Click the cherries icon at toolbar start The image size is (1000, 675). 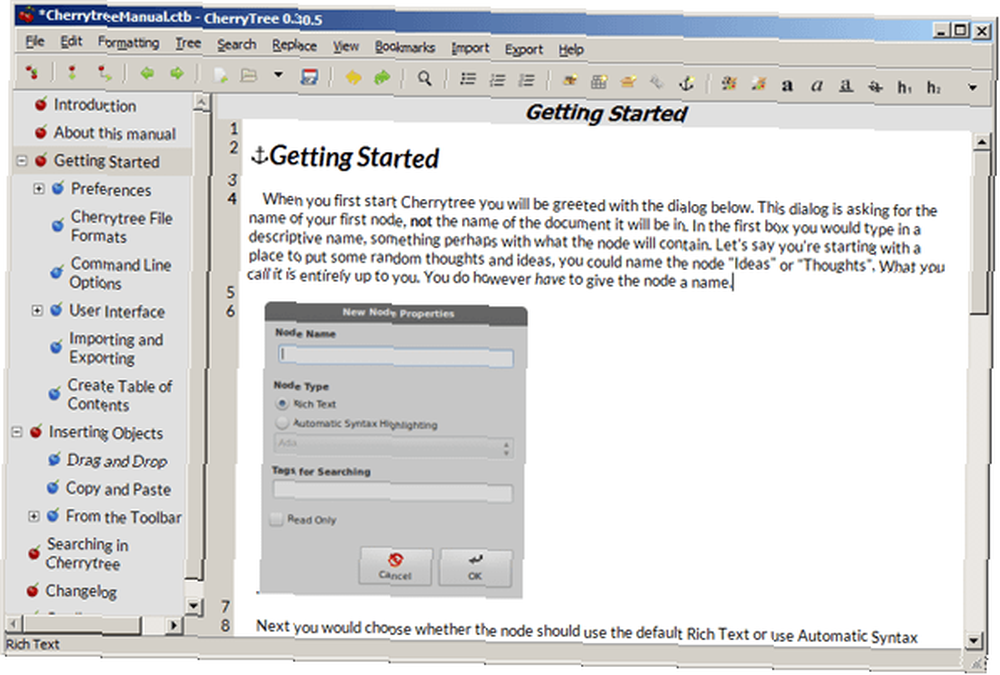(31, 73)
